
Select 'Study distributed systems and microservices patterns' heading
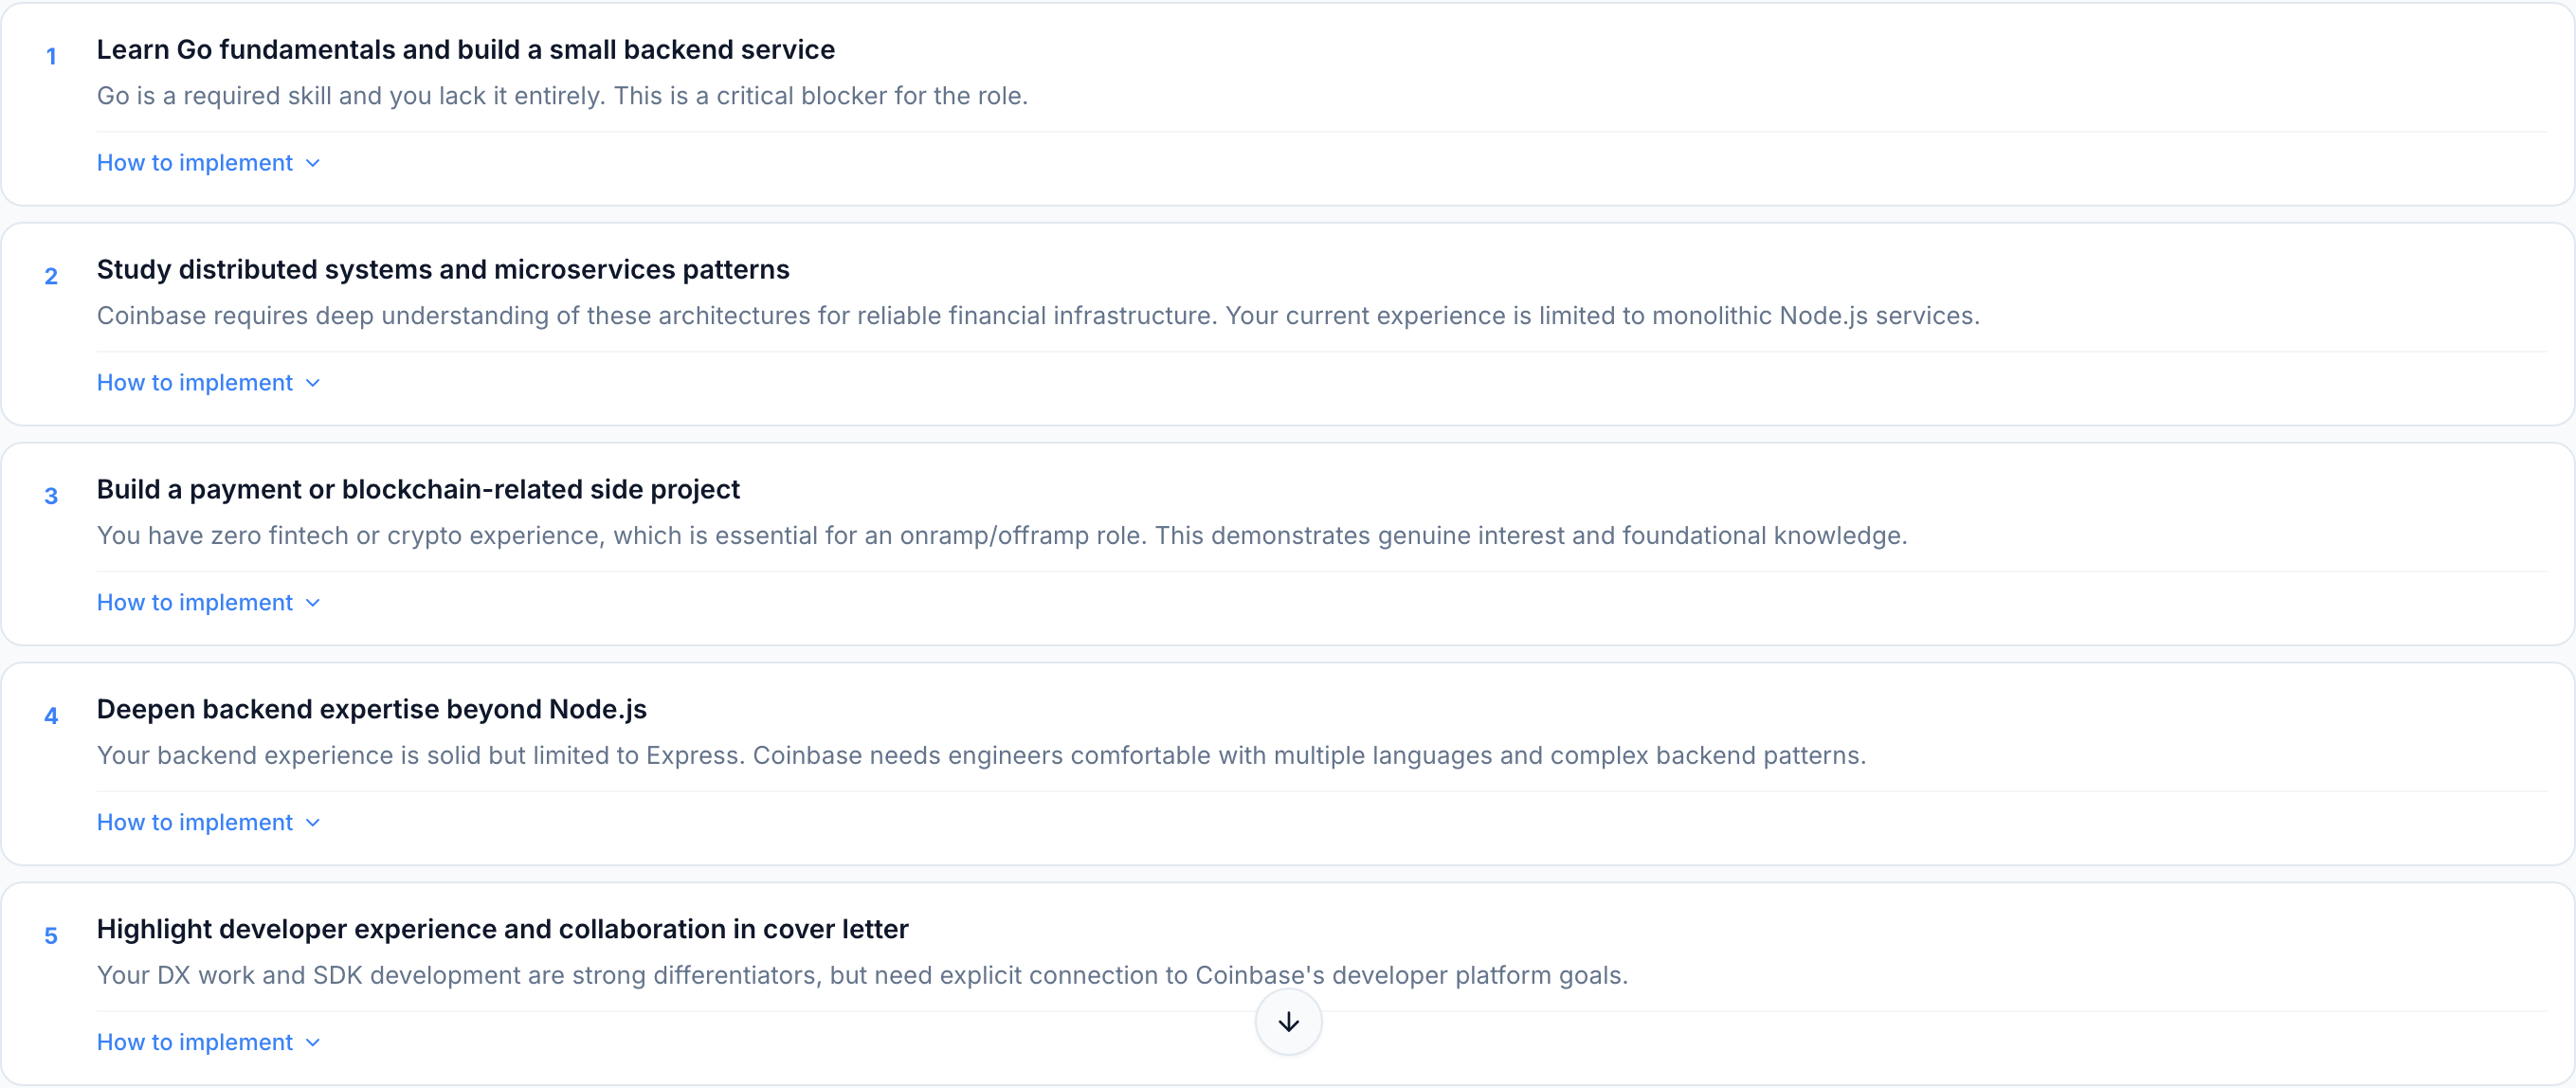(442, 270)
